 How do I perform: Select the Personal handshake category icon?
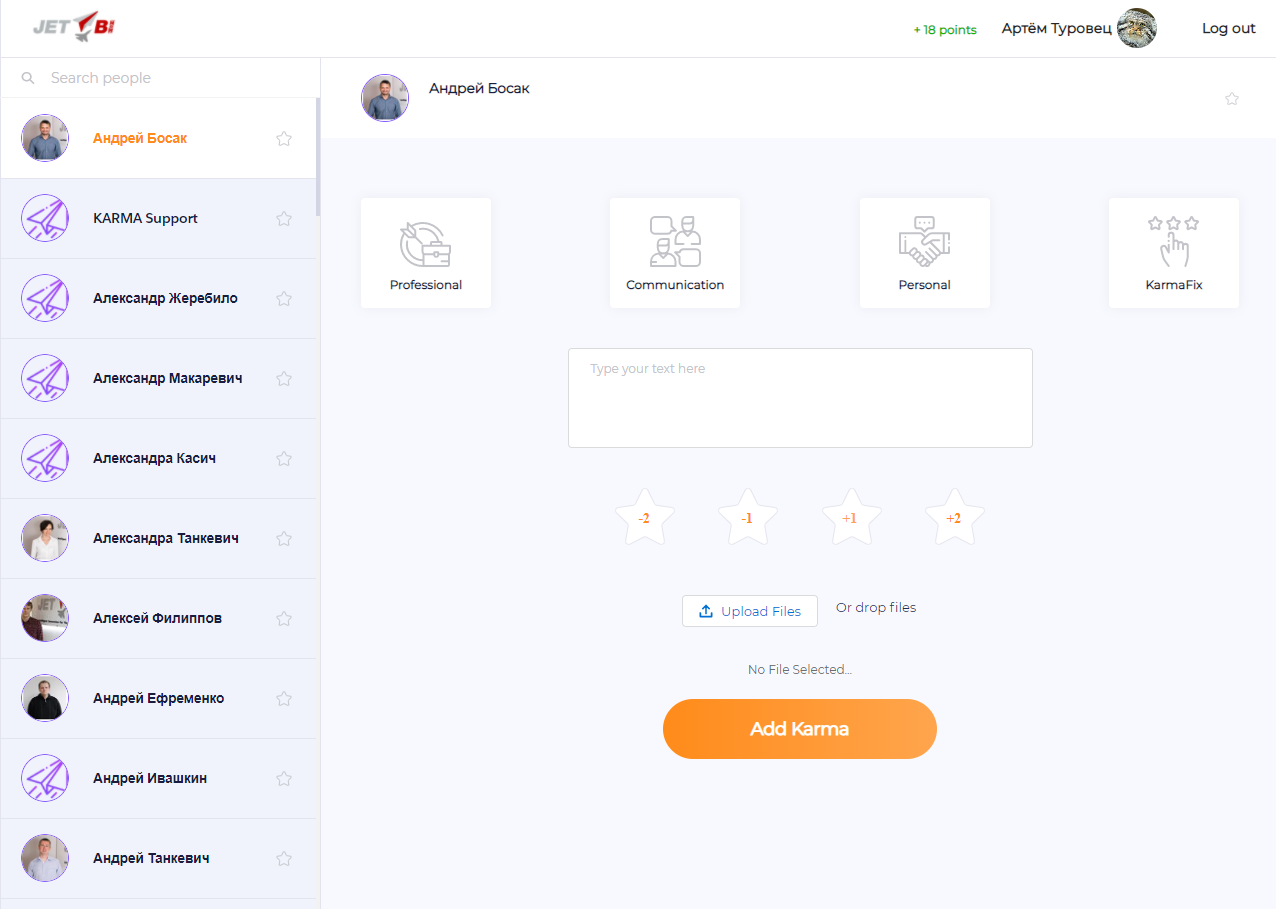pyautogui.click(x=924, y=241)
